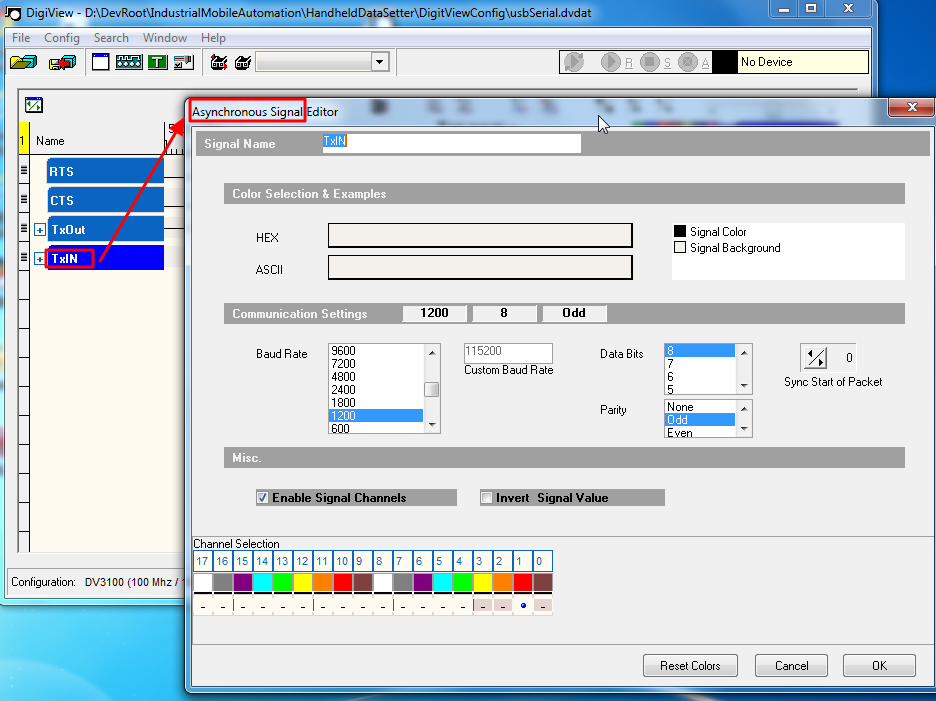Click the Signal Background white swatch
This screenshot has height=701, width=936.
pyautogui.click(x=680, y=247)
